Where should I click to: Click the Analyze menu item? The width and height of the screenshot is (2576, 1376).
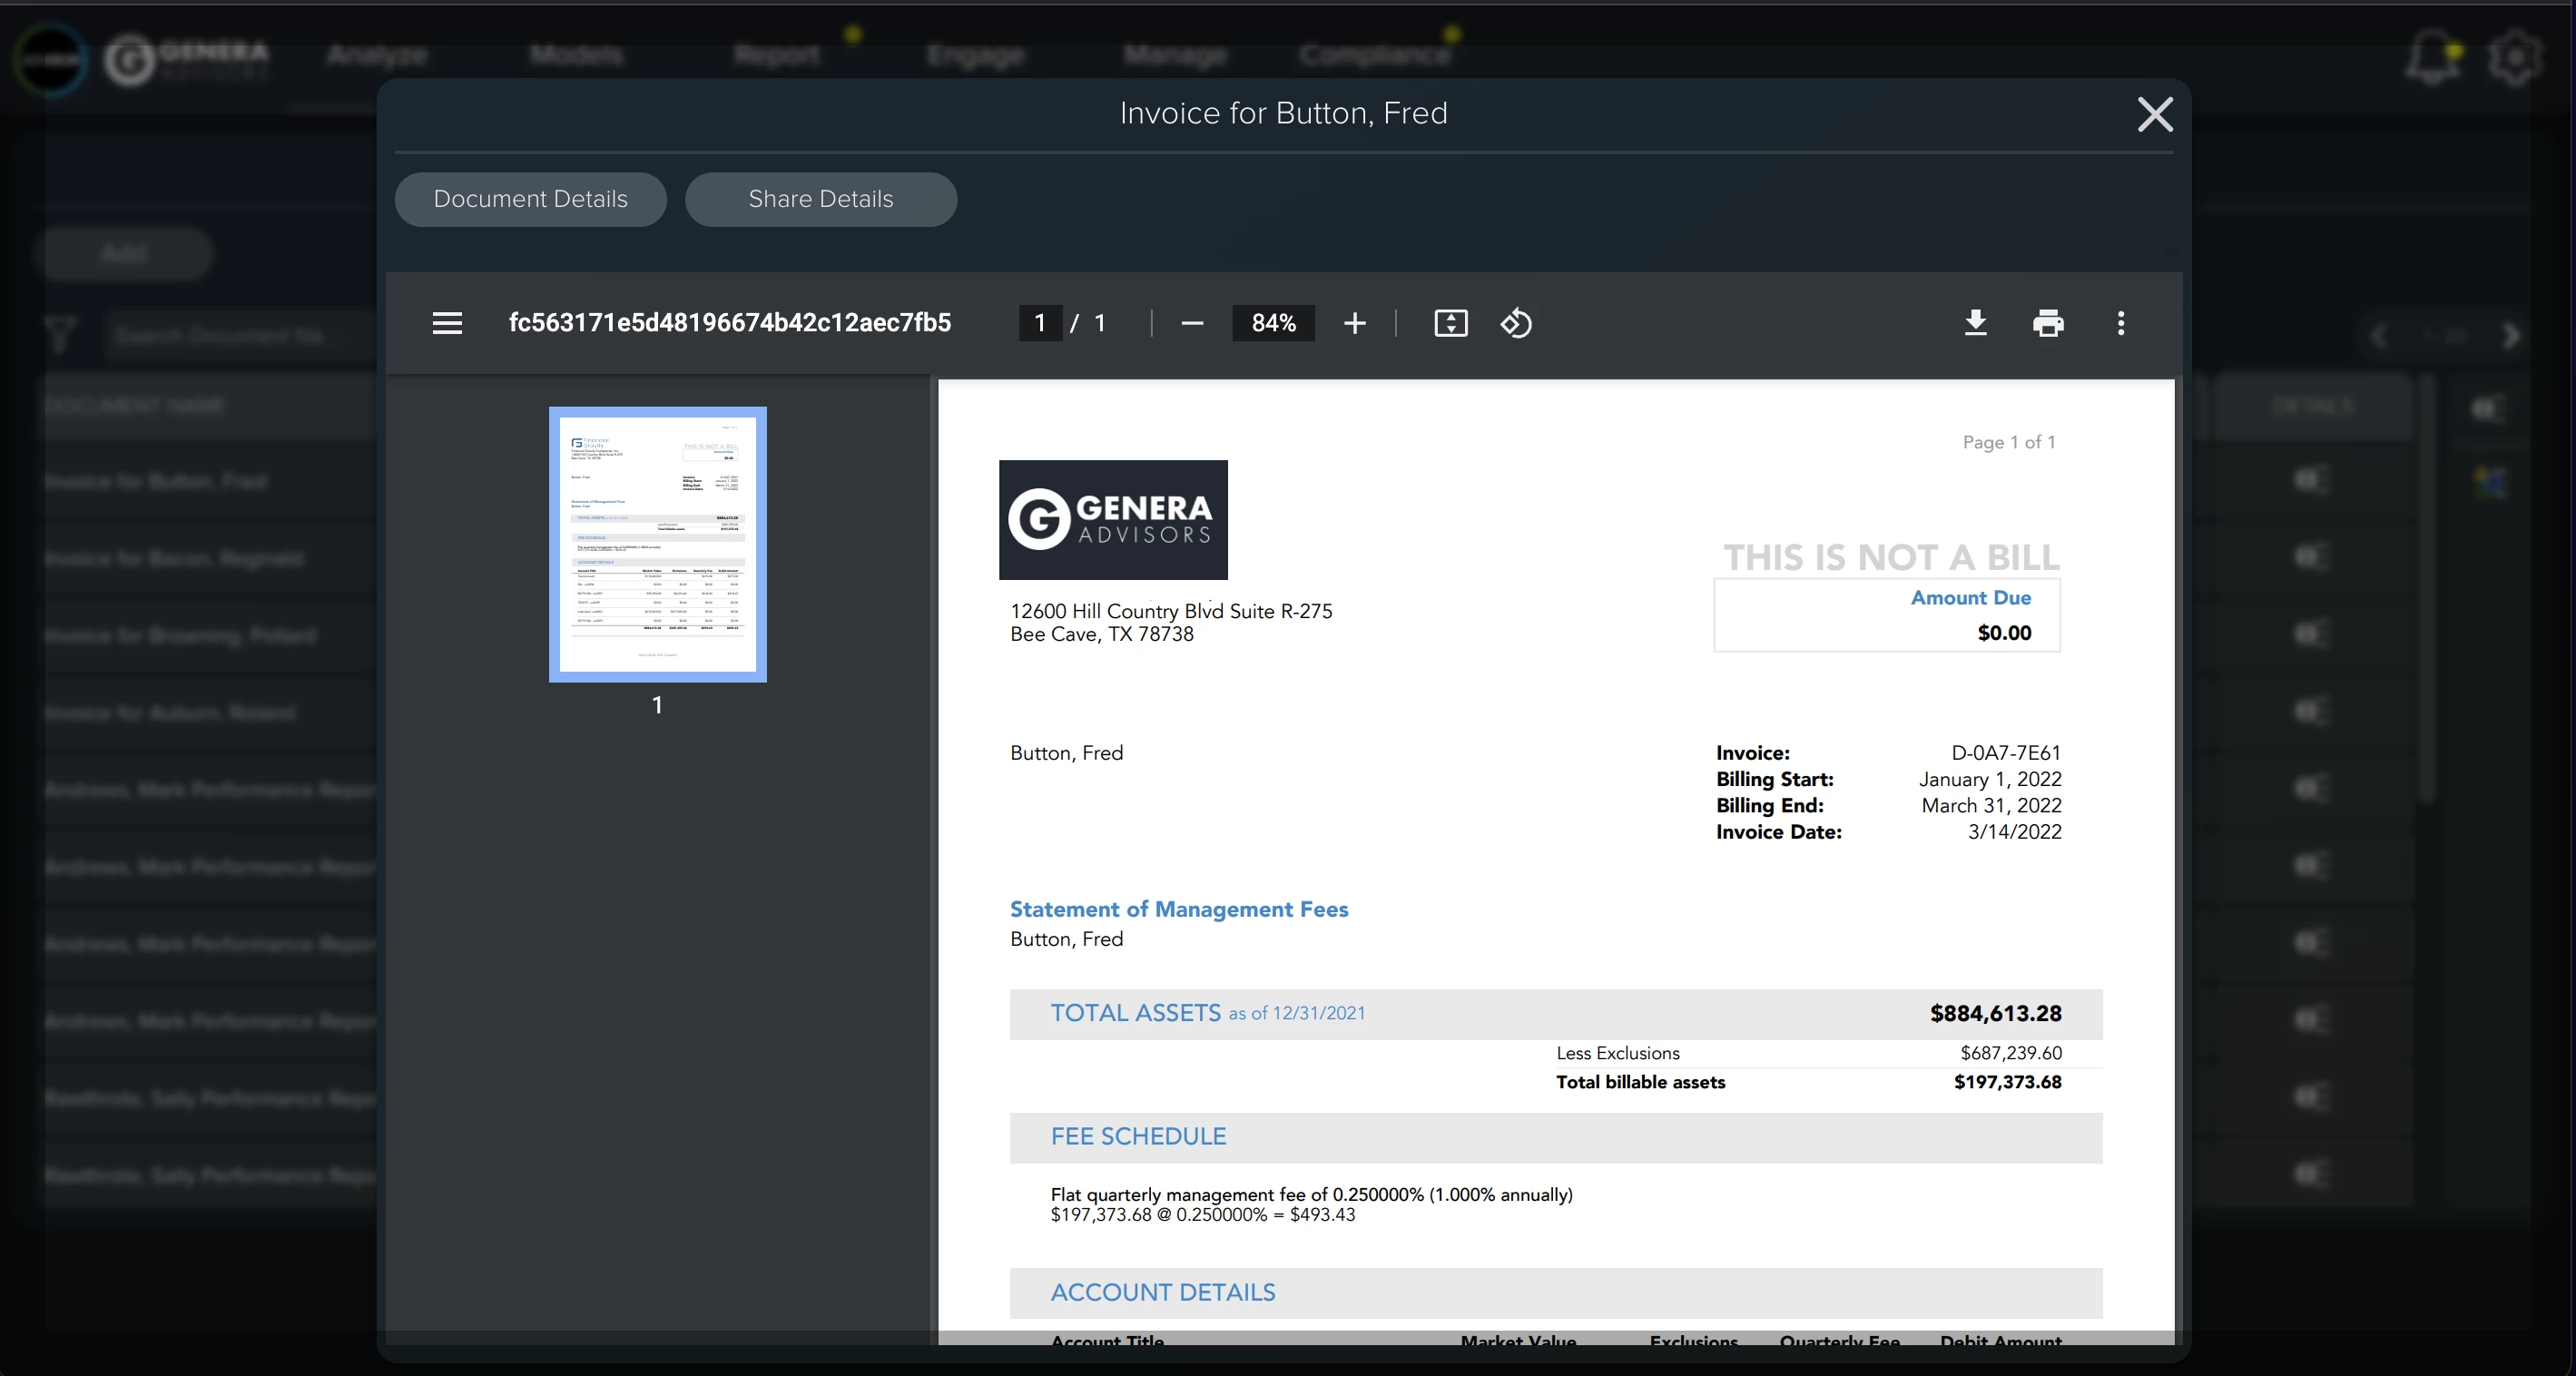click(x=377, y=55)
